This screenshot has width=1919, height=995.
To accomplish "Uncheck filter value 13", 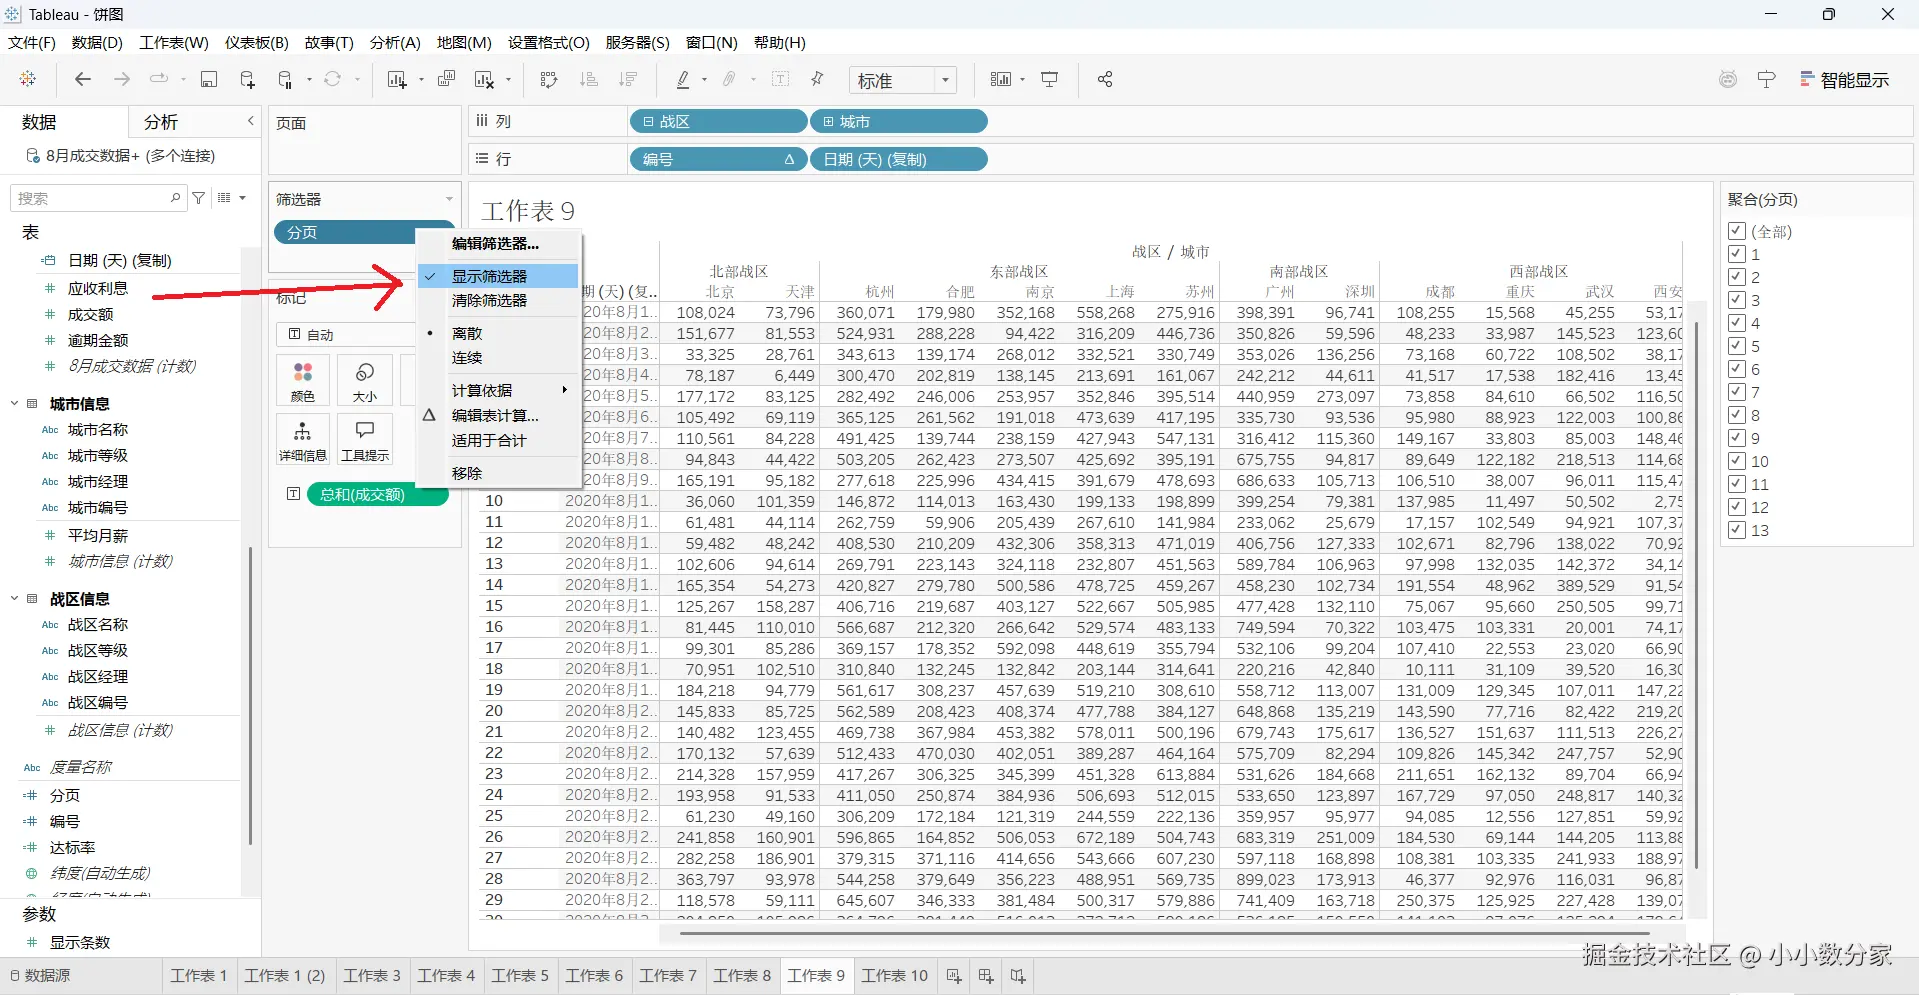I will (1737, 530).
